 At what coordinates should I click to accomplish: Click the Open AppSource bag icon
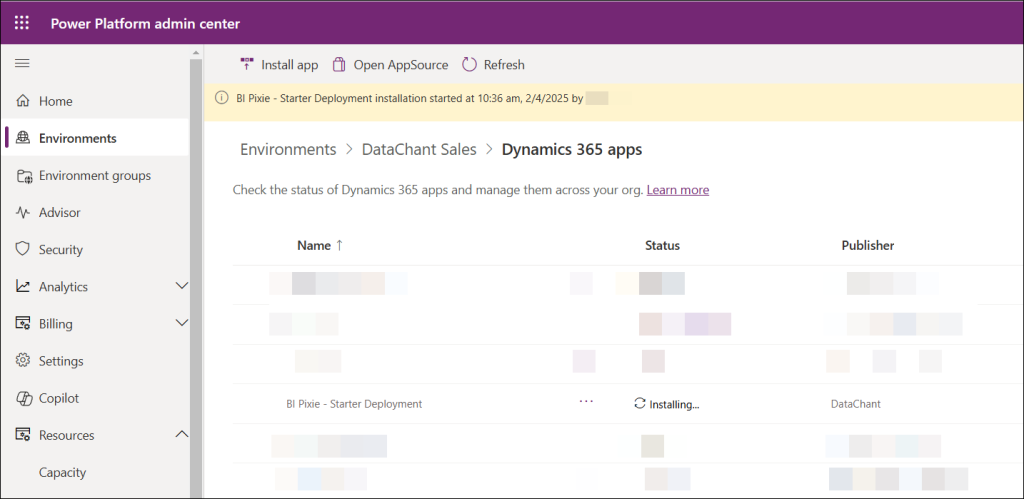click(x=339, y=64)
